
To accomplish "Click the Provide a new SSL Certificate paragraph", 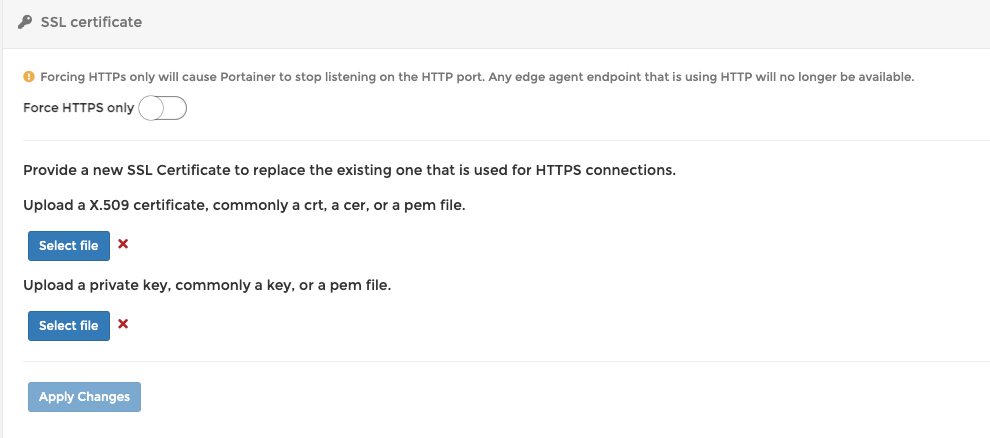I will click(349, 170).
